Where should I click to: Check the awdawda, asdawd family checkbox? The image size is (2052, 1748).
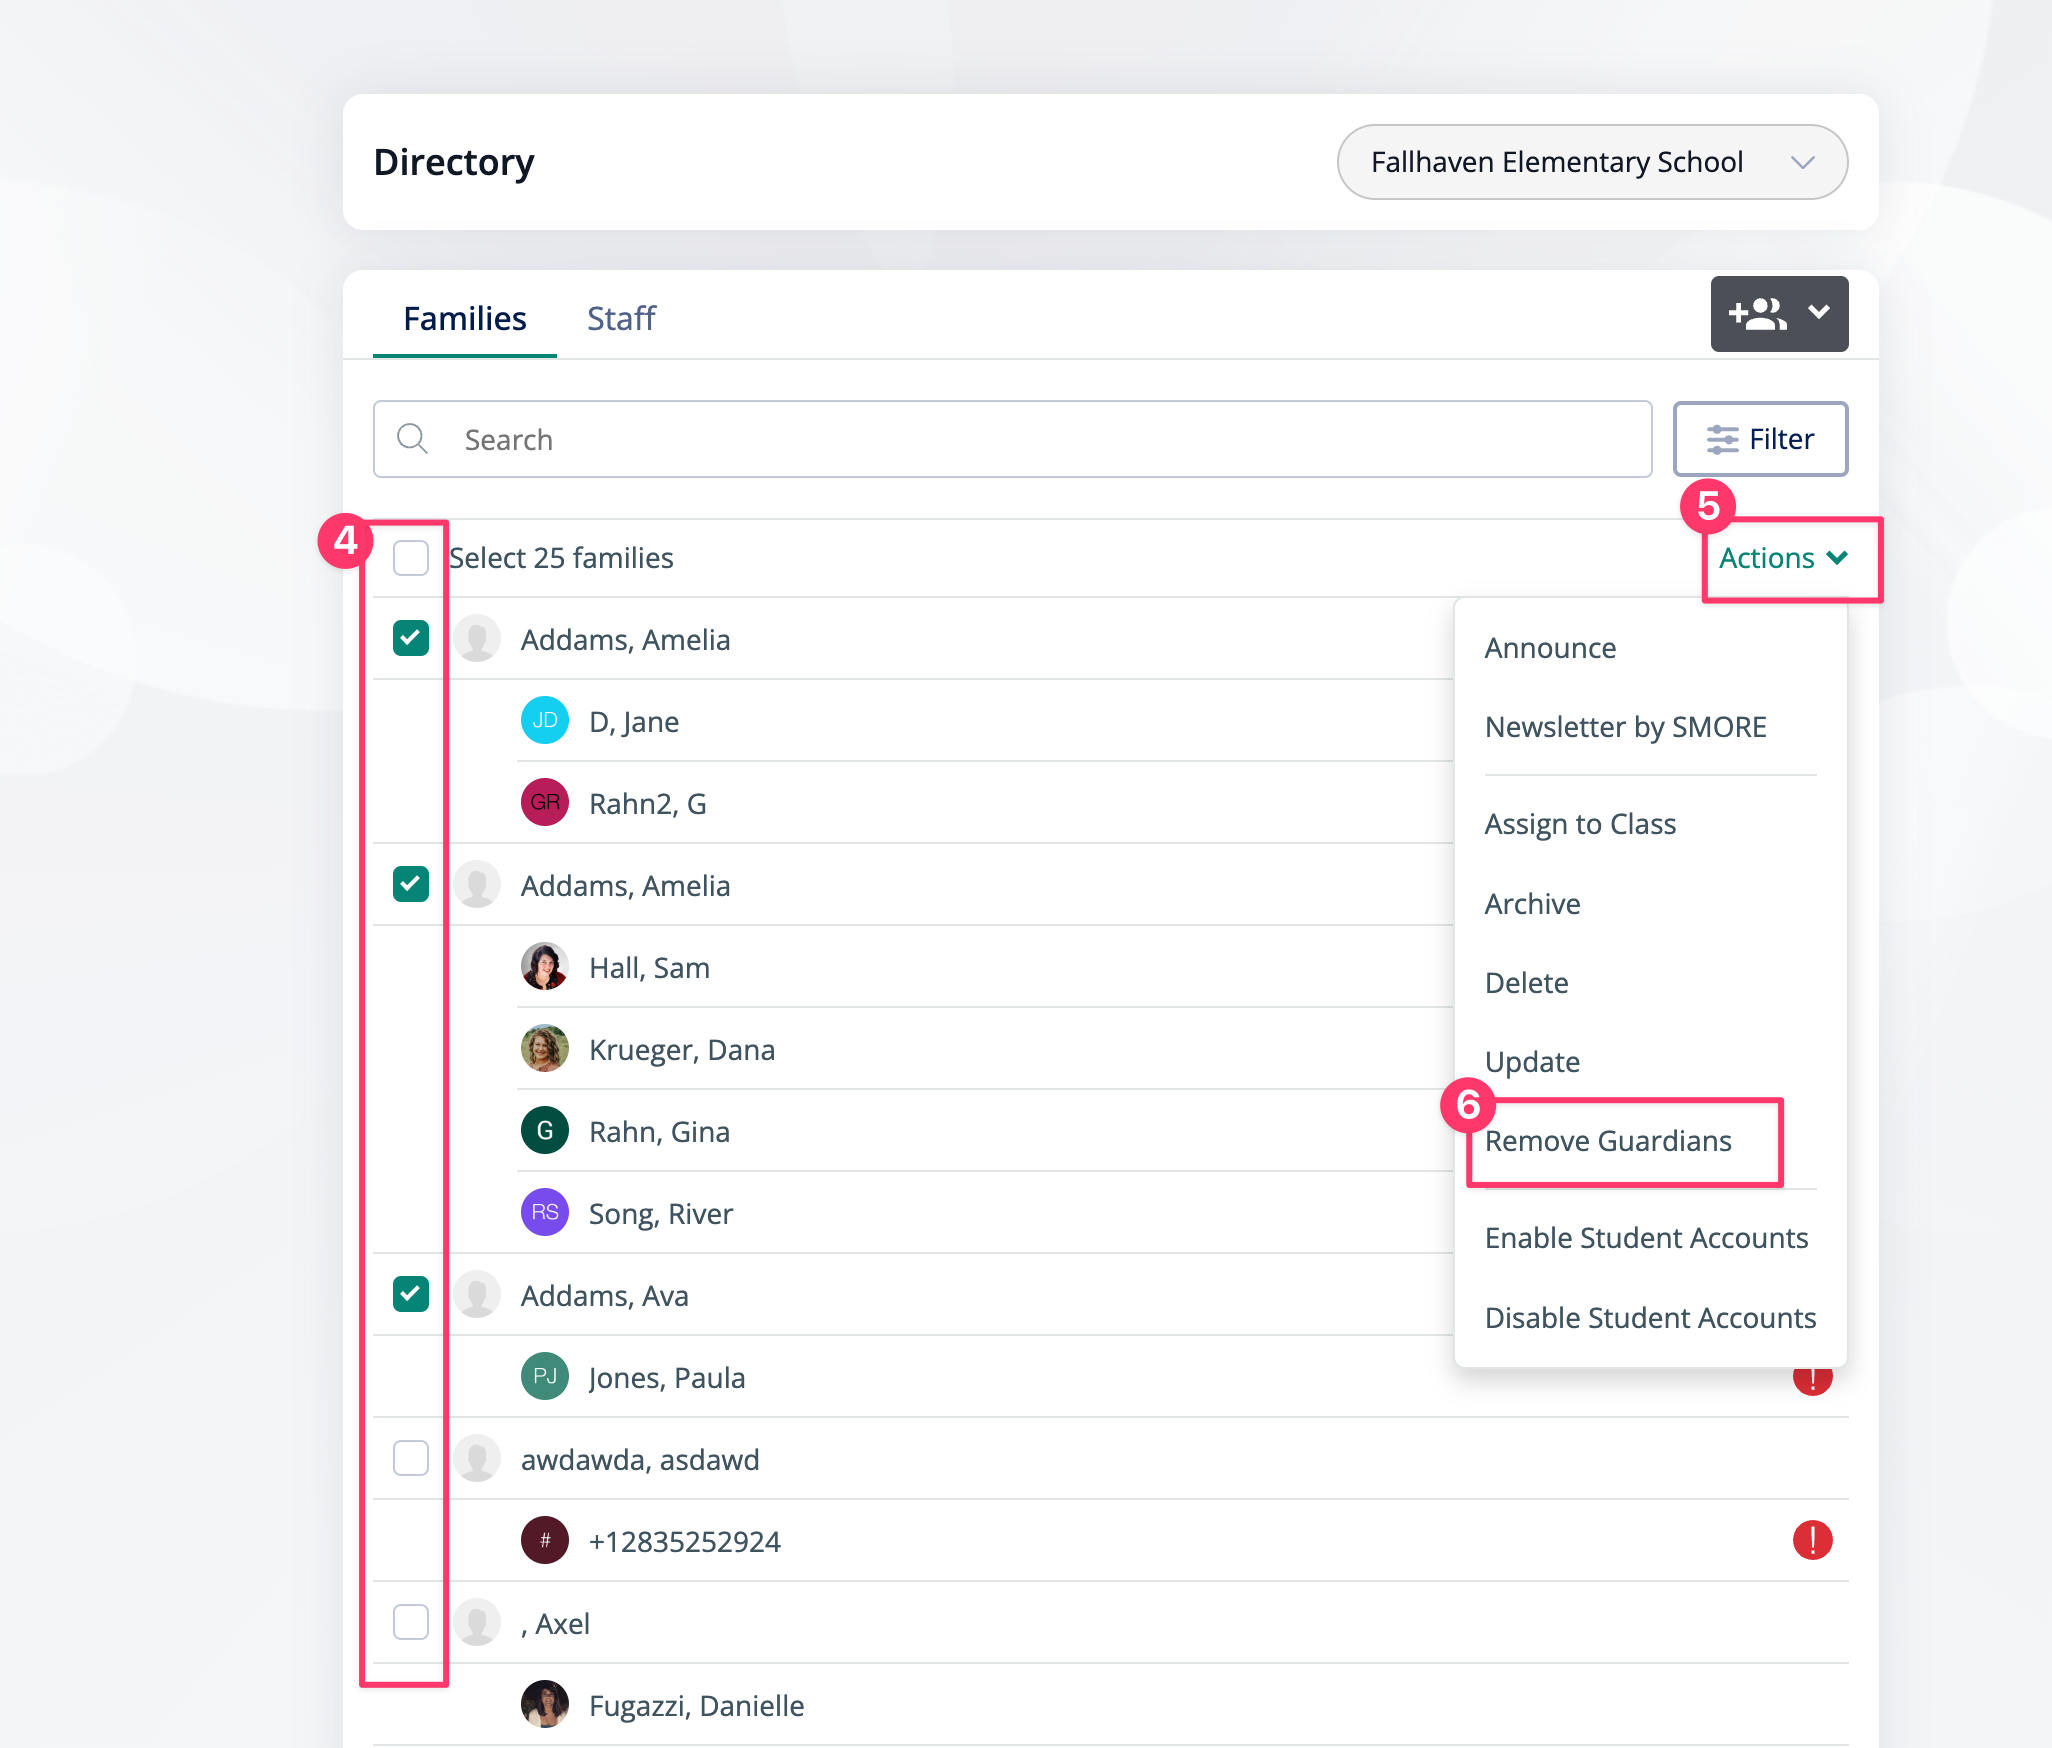pos(411,1459)
